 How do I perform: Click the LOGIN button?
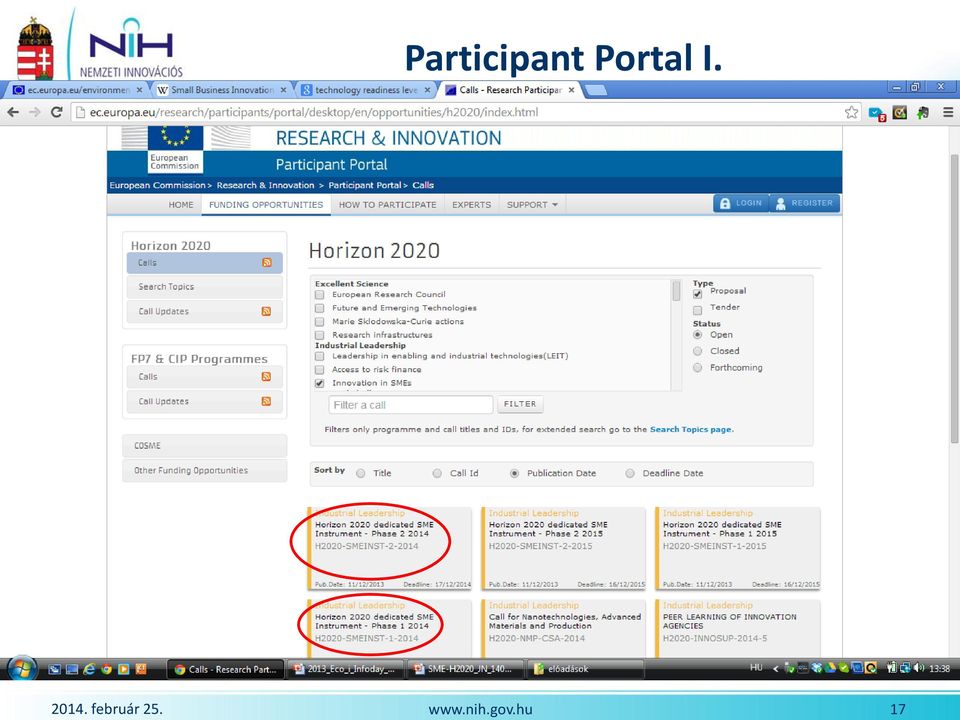point(741,203)
